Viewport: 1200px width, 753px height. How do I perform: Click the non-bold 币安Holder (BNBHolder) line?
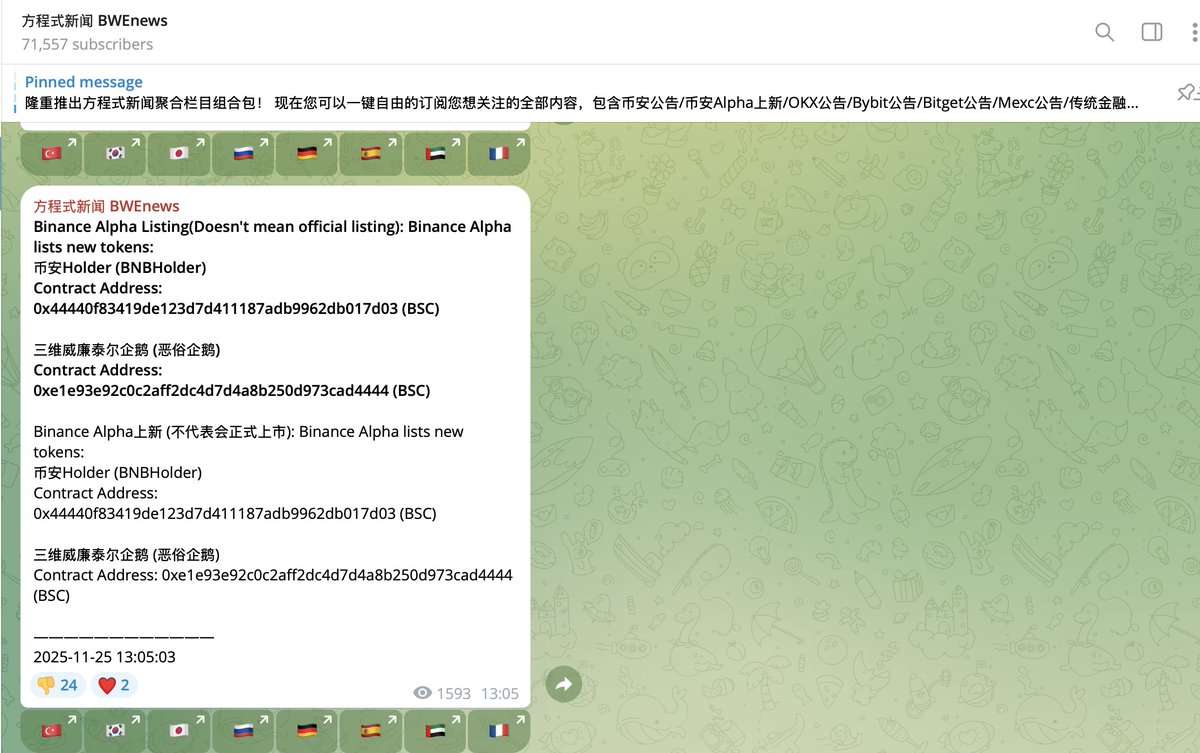[118, 472]
